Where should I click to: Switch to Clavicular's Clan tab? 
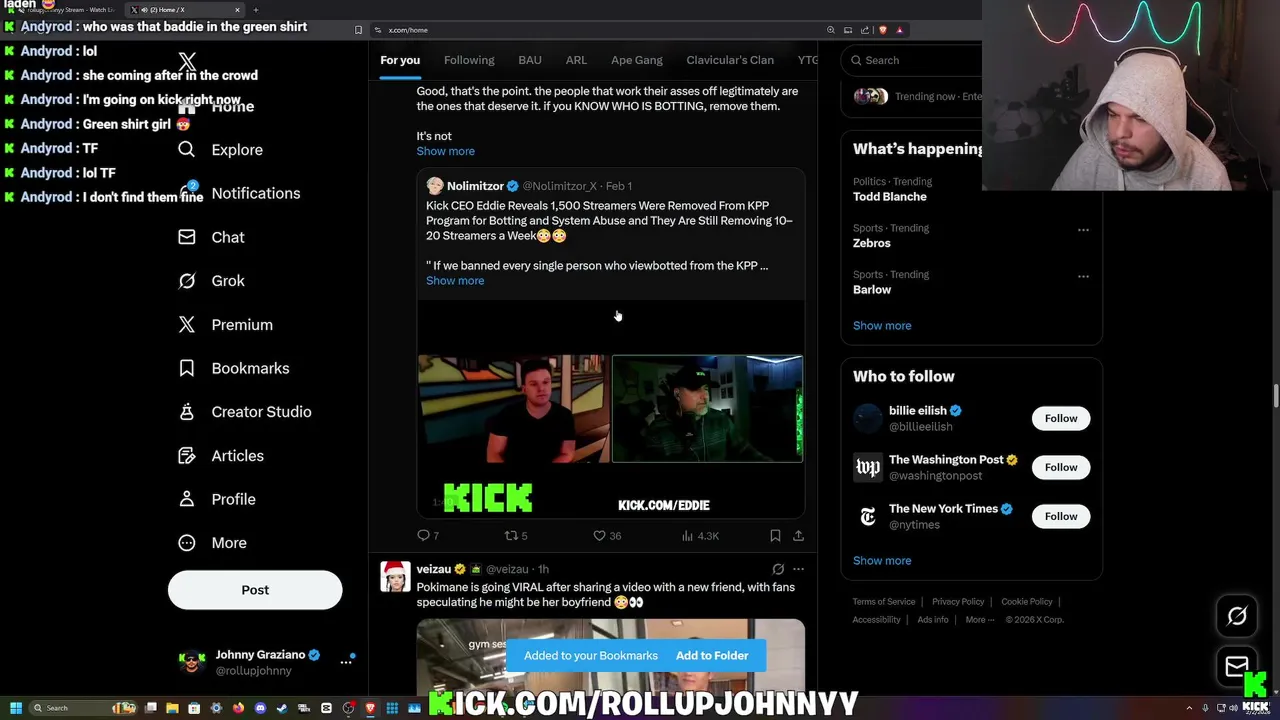pos(730,60)
